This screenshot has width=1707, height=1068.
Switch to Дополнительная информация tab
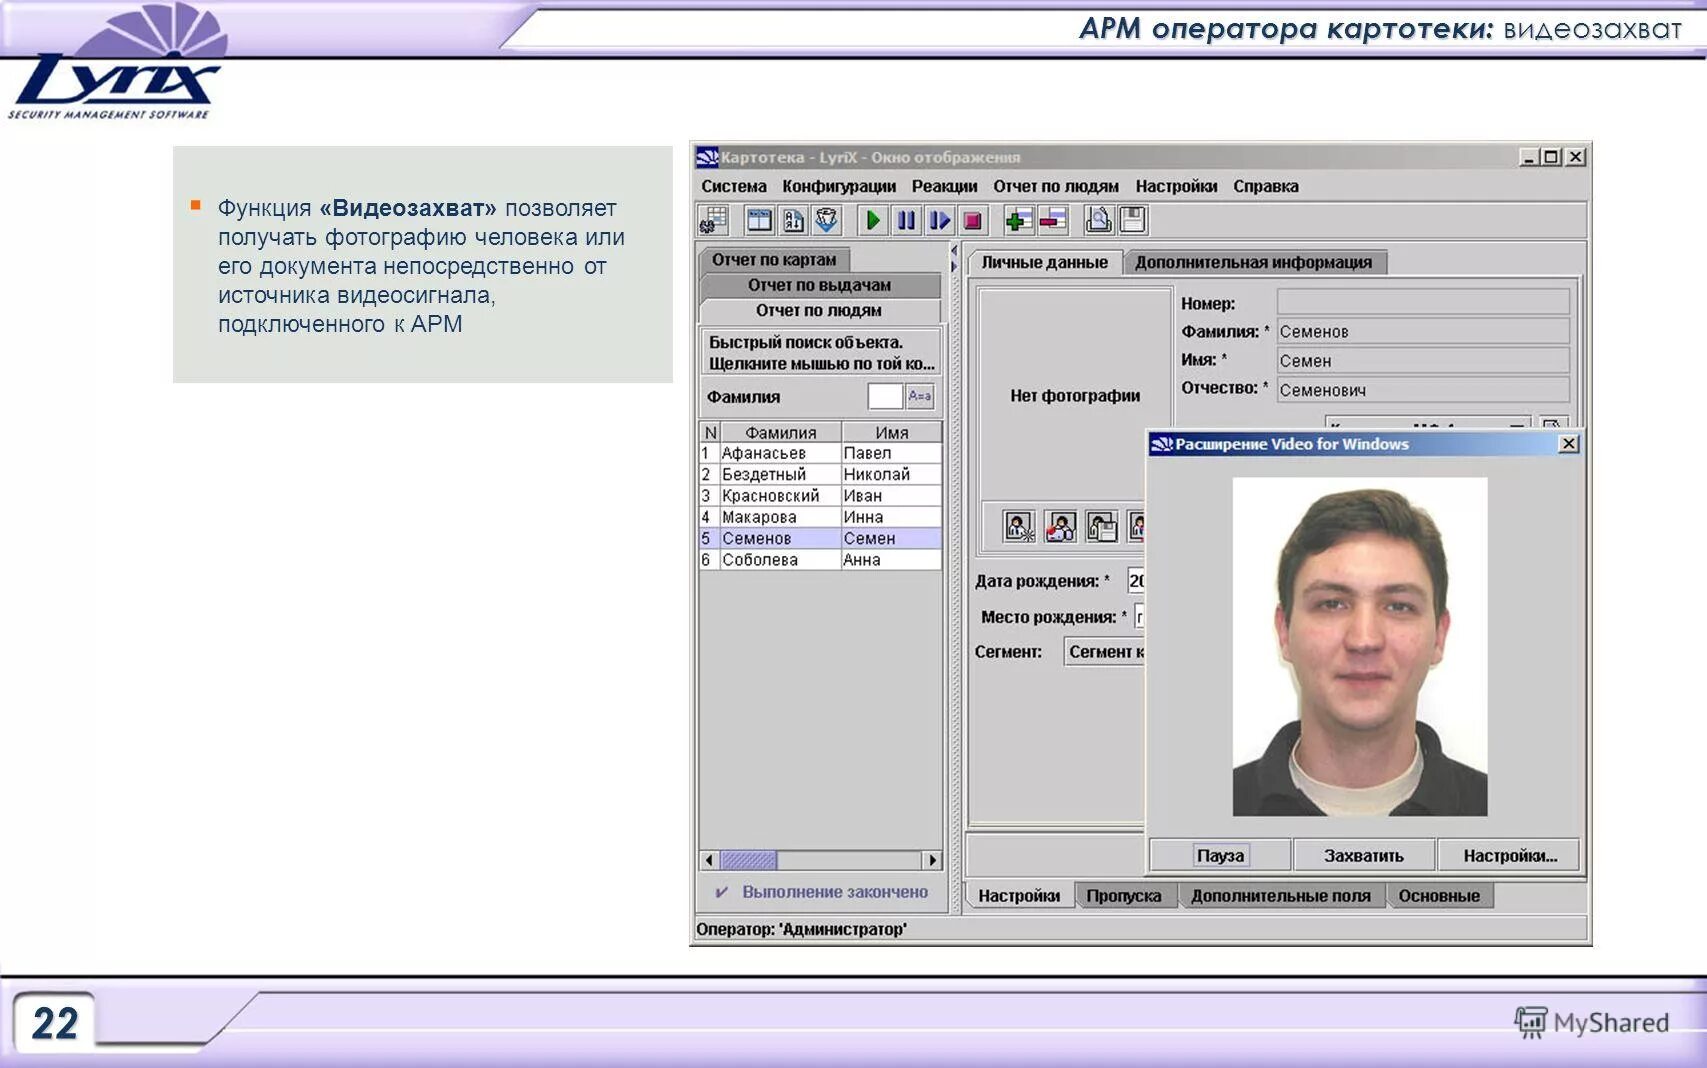tap(1253, 262)
